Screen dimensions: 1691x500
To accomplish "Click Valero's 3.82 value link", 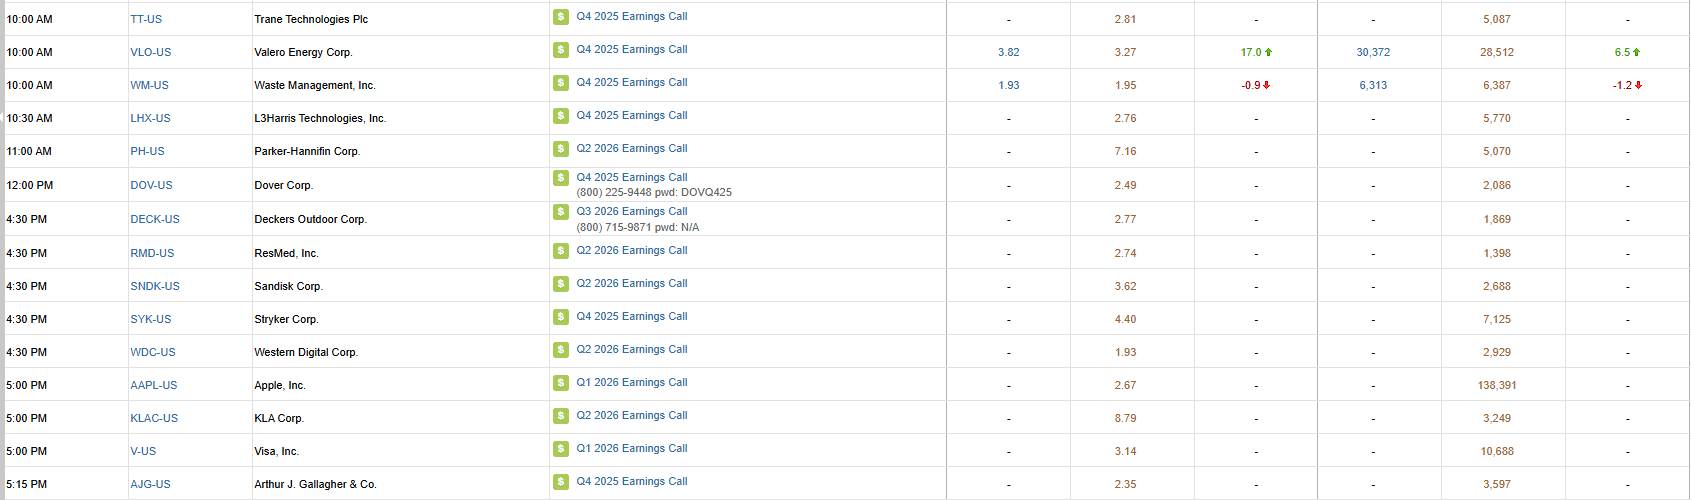I will (x=1008, y=52).
